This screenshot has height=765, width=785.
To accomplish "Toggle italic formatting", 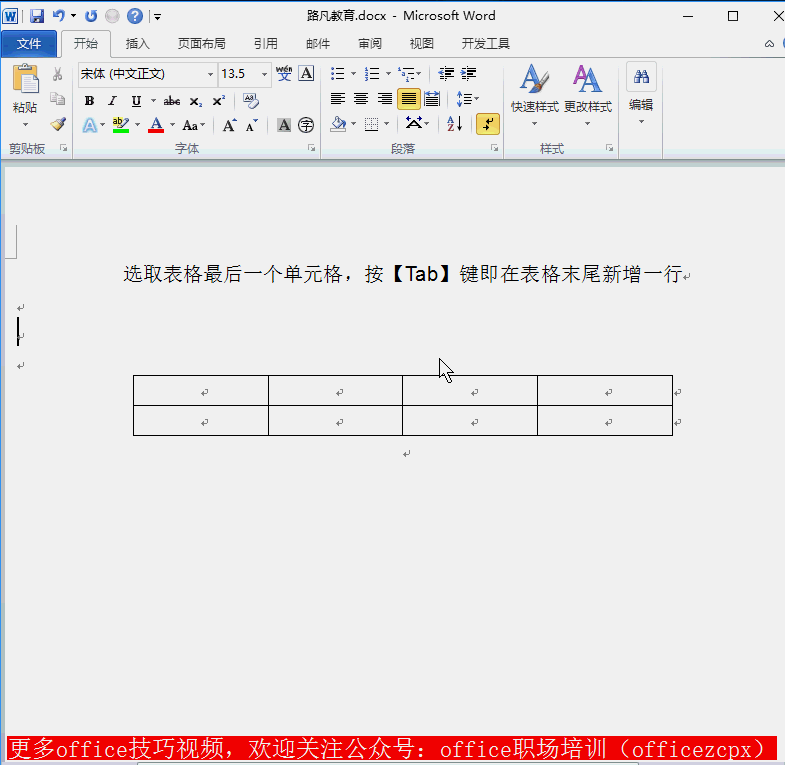I will tap(113, 101).
